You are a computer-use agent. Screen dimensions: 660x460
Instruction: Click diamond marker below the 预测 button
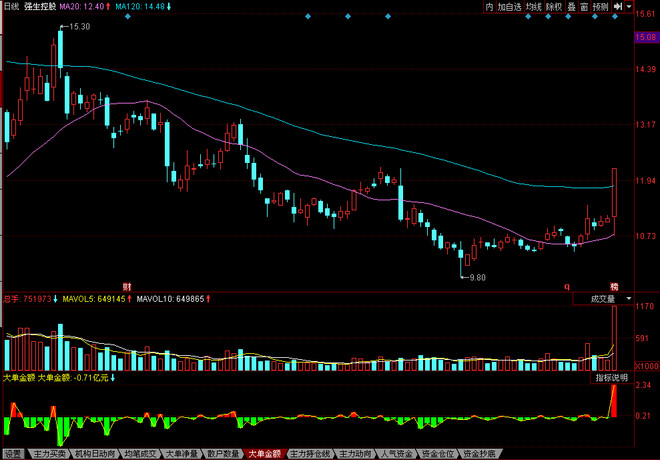click(595, 16)
